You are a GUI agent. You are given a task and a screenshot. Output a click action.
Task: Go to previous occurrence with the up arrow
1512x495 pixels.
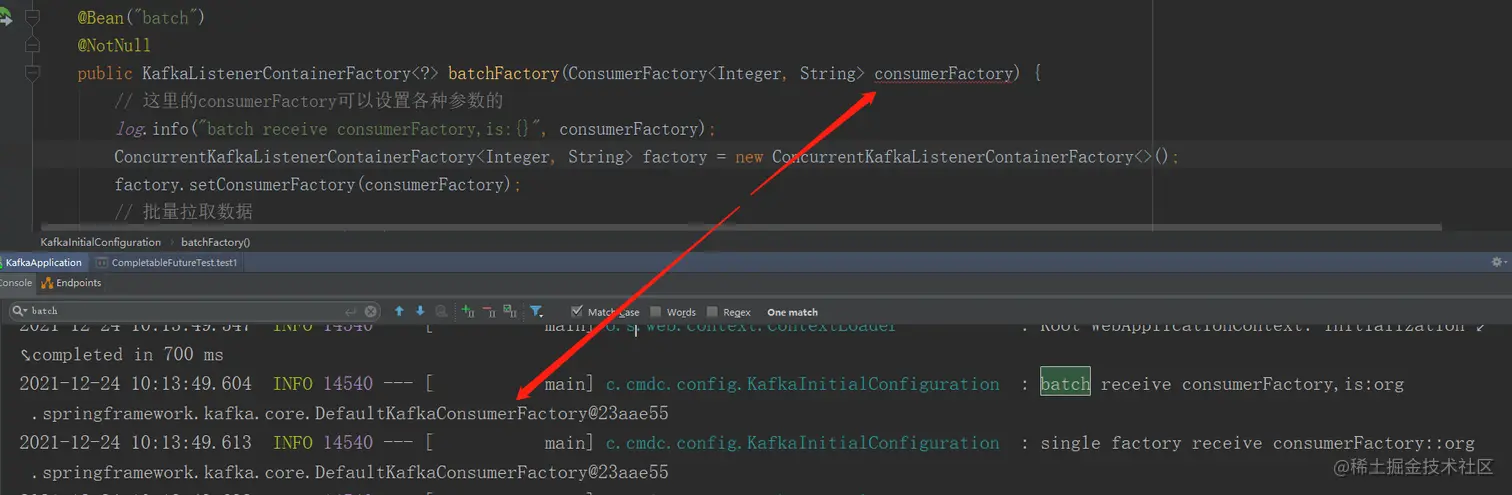tap(399, 311)
